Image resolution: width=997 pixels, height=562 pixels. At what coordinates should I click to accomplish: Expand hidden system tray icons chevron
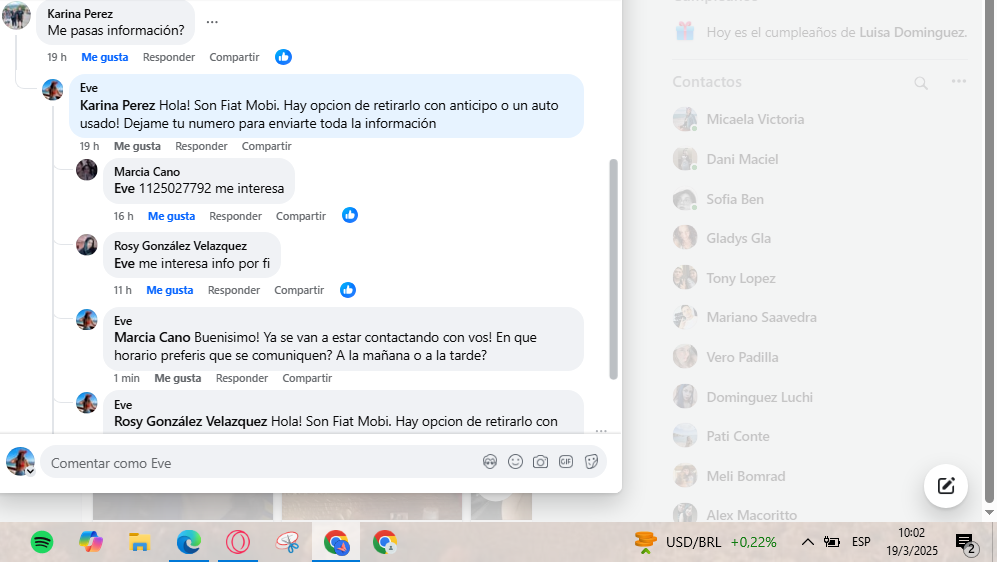click(x=808, y=542)
